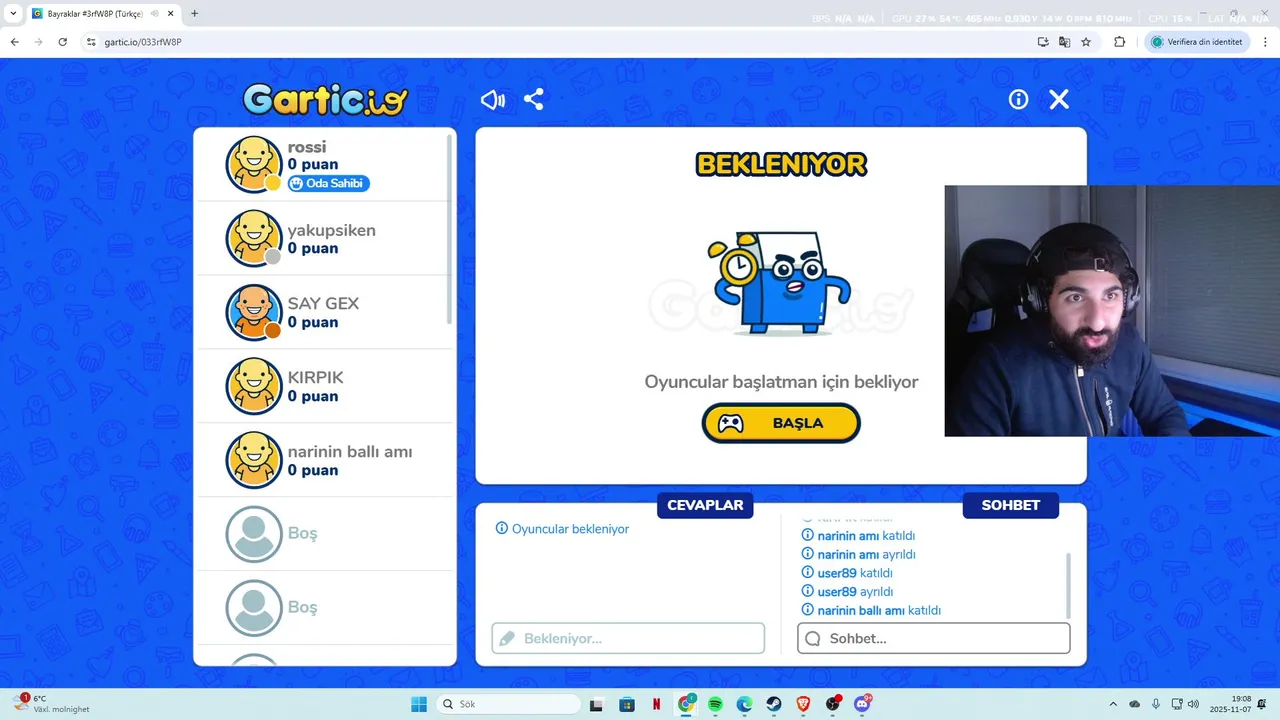1280x720 pixels.
Task: Click the "user89 katıldı" chat message
Action: [x=847, y=573]
